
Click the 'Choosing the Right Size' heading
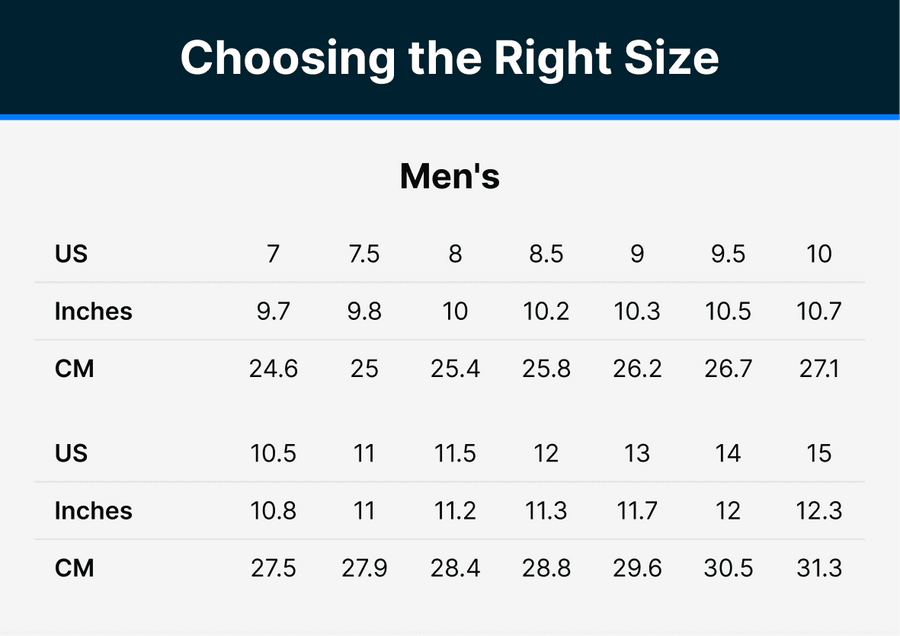tap(449, 59)
